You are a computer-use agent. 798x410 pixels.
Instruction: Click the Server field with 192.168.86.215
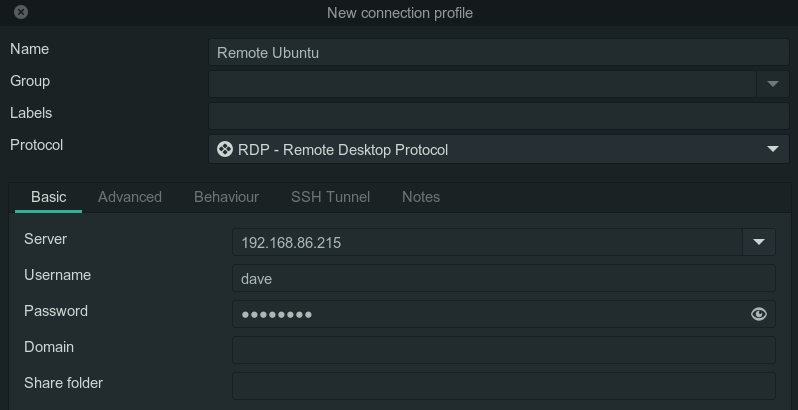pos(487,242)
